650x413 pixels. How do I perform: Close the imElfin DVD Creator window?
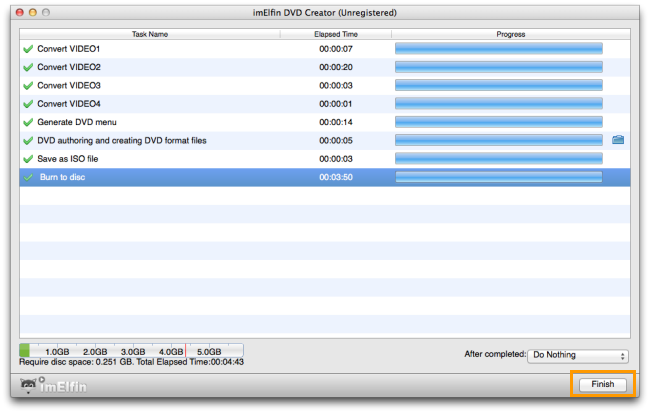[x=19, y=12]
